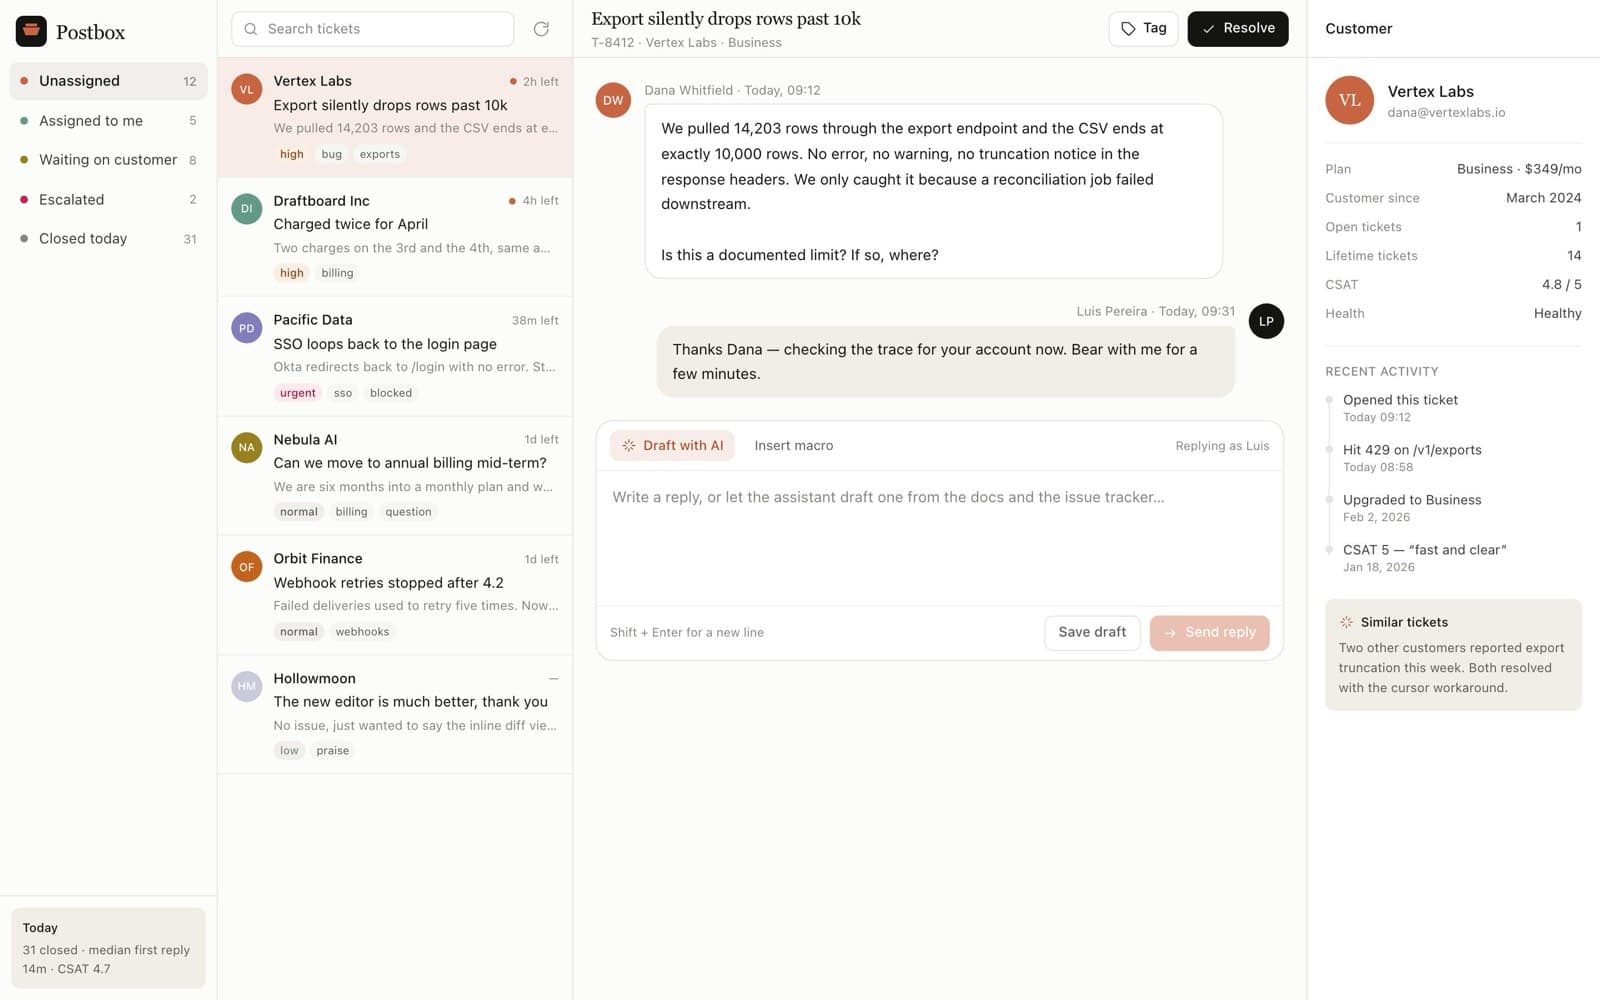Click the LP avatar of Luis Pereira
Image resolution: width=1600 pixels, height=1000 pixels.
click(x=1266, y=321)
